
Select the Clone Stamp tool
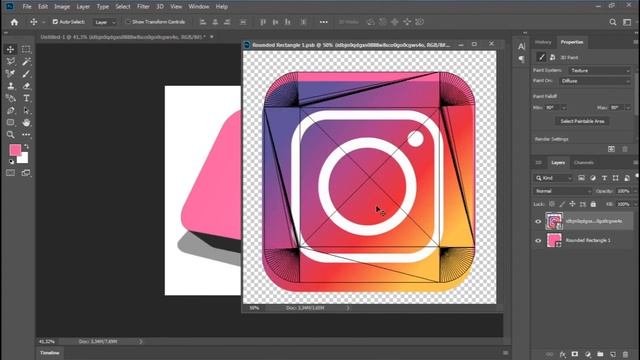[11, 86]
